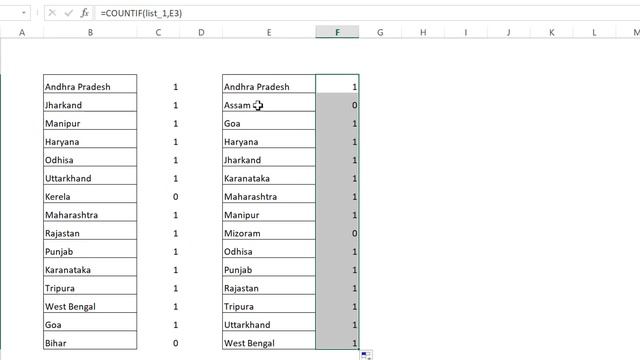Select the Andhra Pradesh cell in column E
Image resolution: width=640 pixels, height=360 pixels.
click(269, 84)
